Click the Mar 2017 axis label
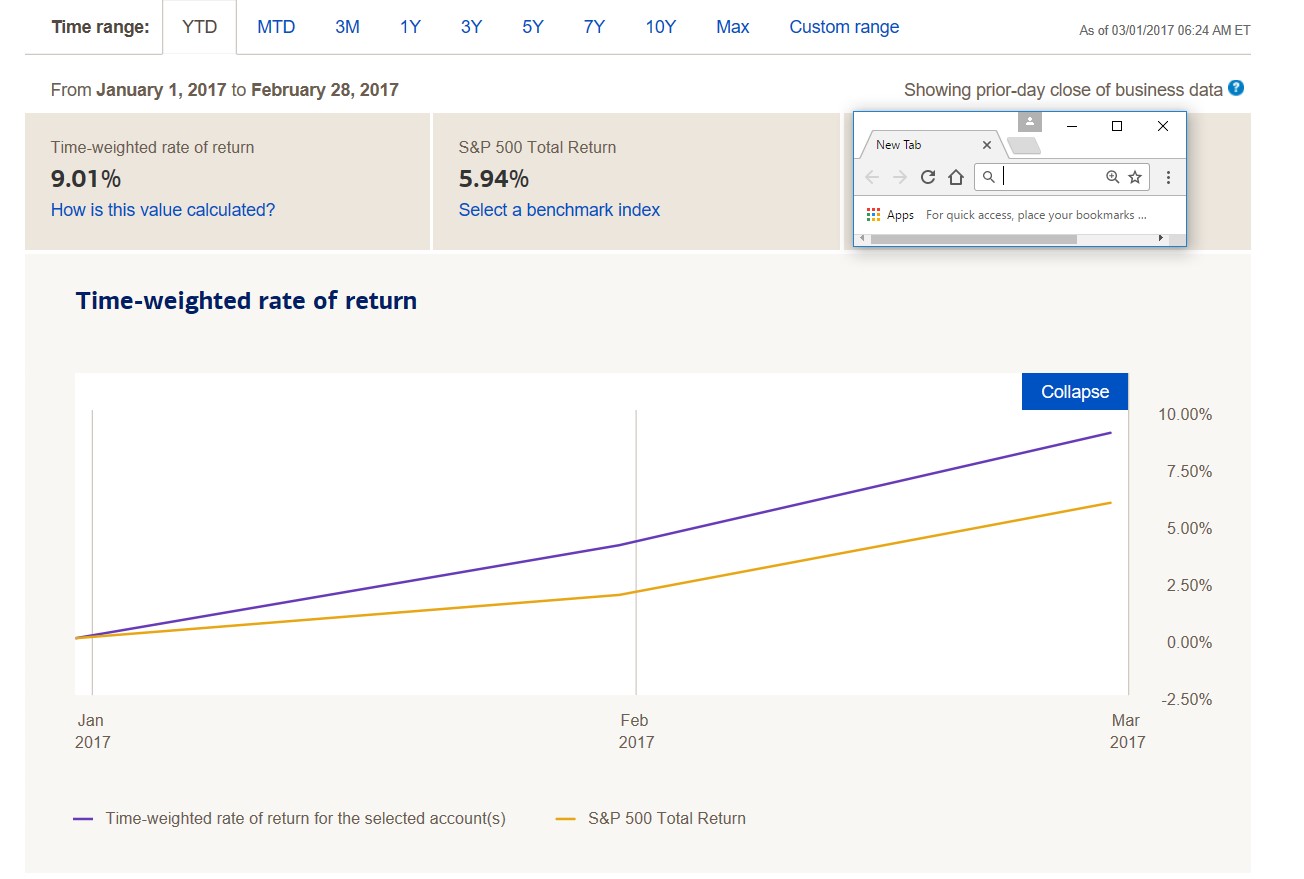 (1127, 731)
